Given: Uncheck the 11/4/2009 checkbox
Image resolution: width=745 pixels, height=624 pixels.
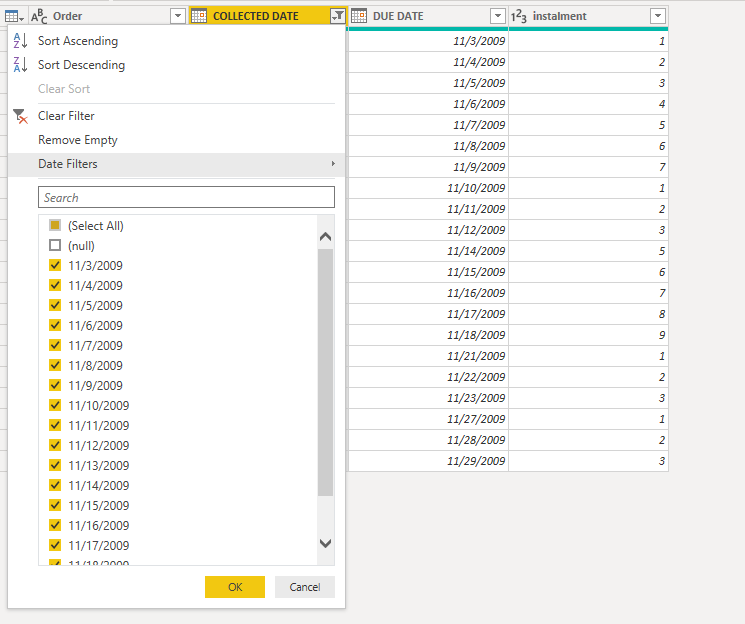Looking at the screenshot, I should (x=55, y=285).
